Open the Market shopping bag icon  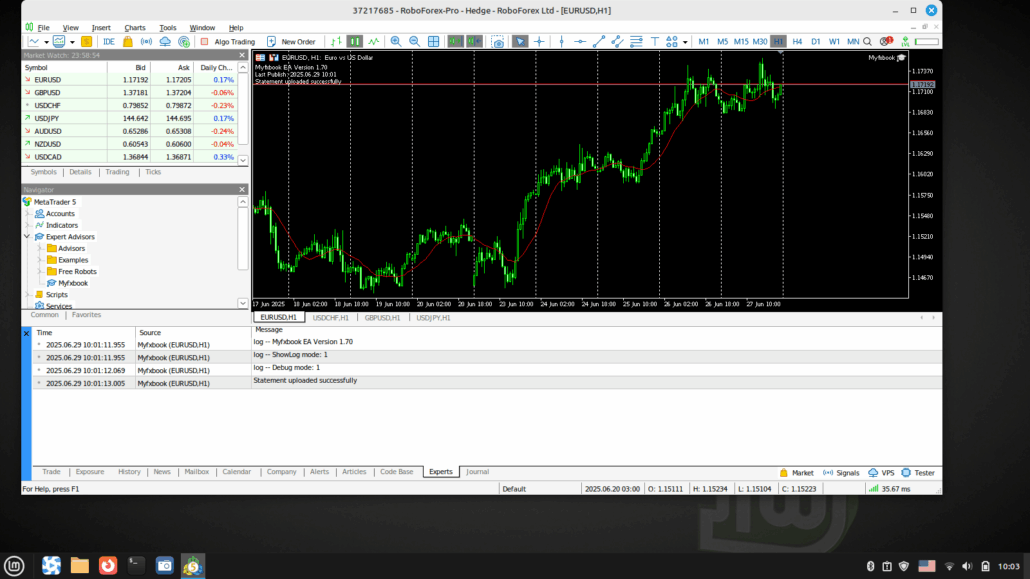[127, 41]
